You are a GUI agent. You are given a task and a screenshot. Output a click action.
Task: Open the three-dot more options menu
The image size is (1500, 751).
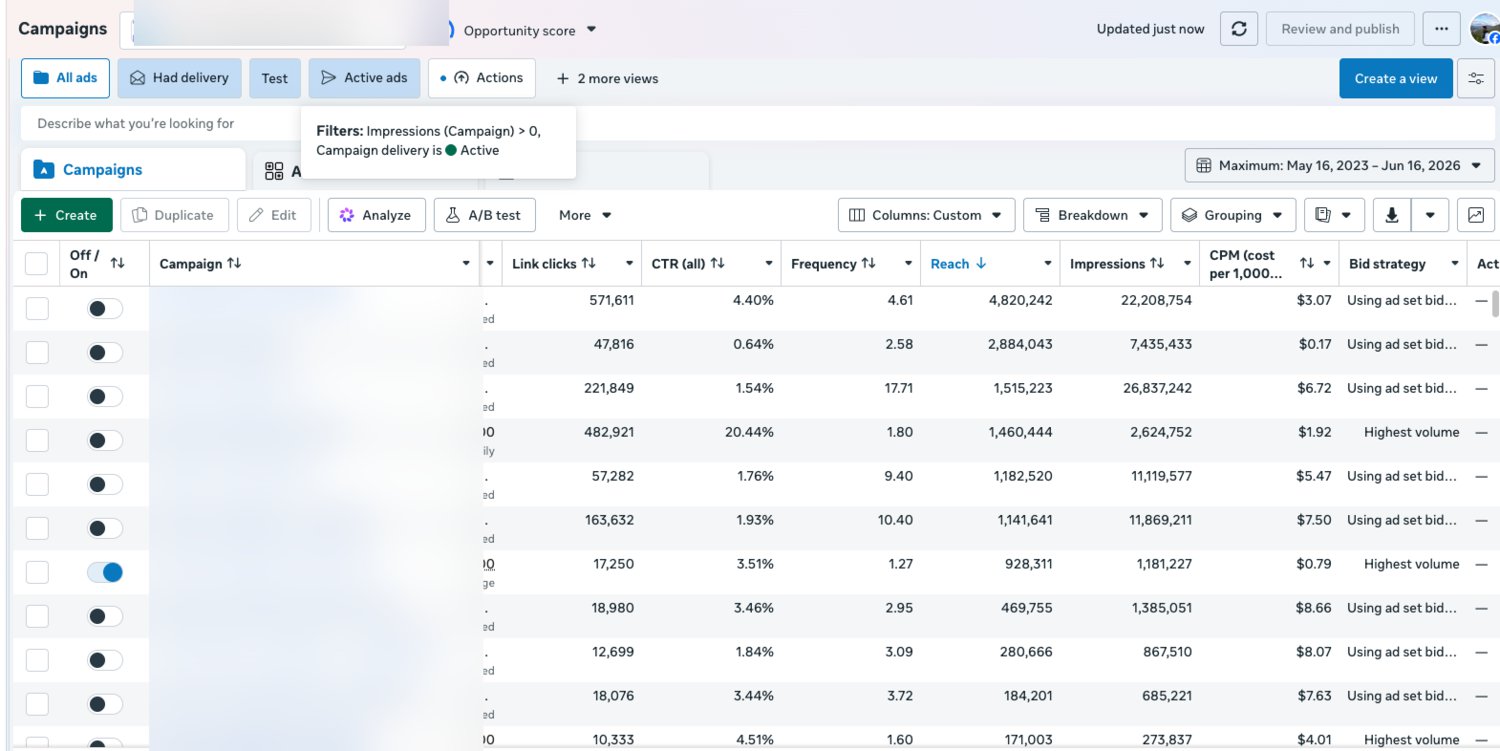point(1441,29)
